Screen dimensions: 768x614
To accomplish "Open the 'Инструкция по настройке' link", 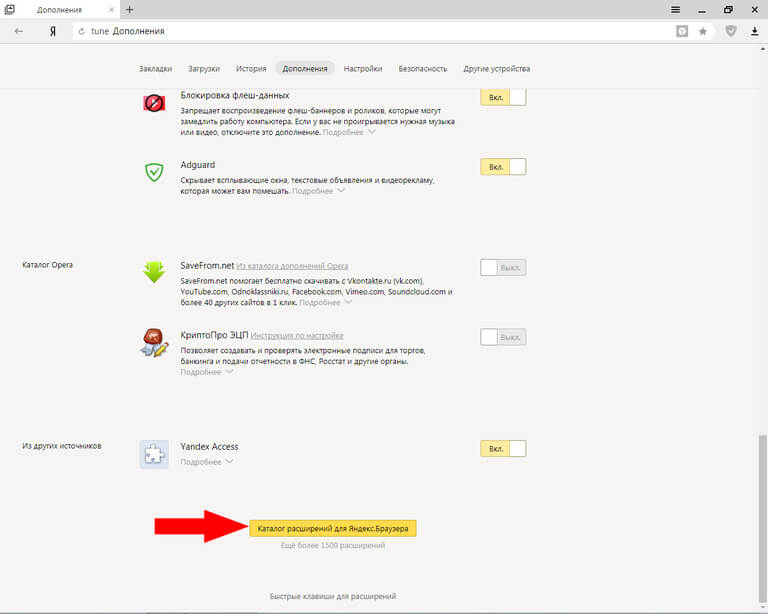I will 297,335.
